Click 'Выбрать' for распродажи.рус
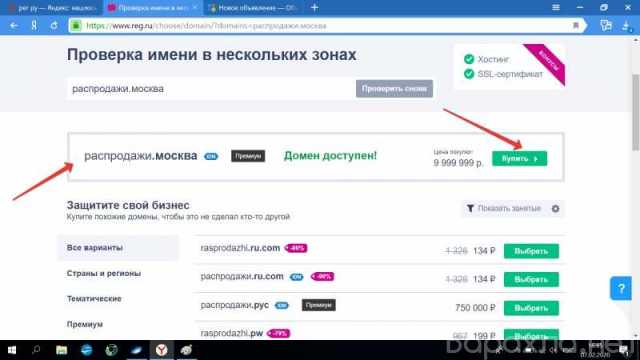 tap(531, 308)
